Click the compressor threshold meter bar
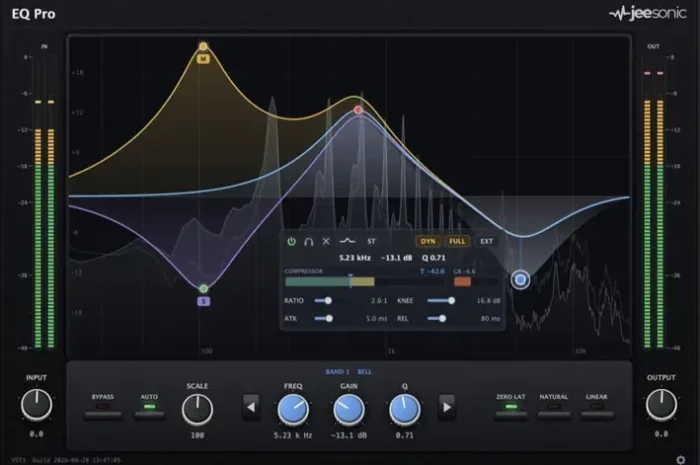The height and width of the screenshot is (465, 700). pyautogui.click(x=363, y=282)
